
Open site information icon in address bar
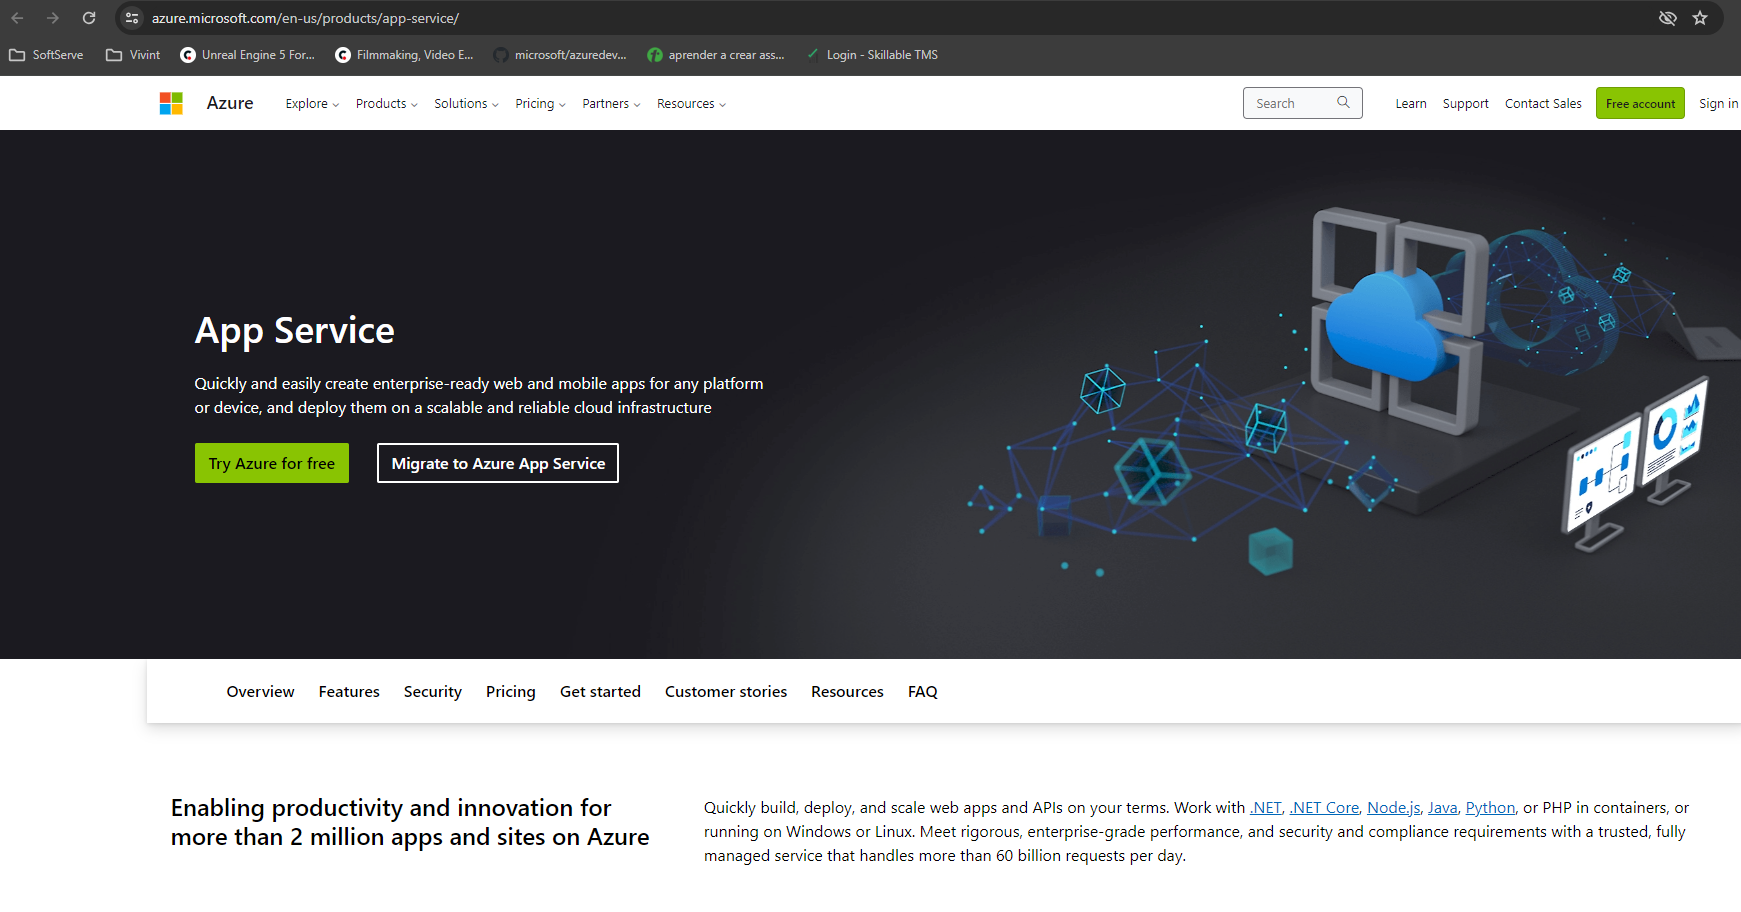132,18
